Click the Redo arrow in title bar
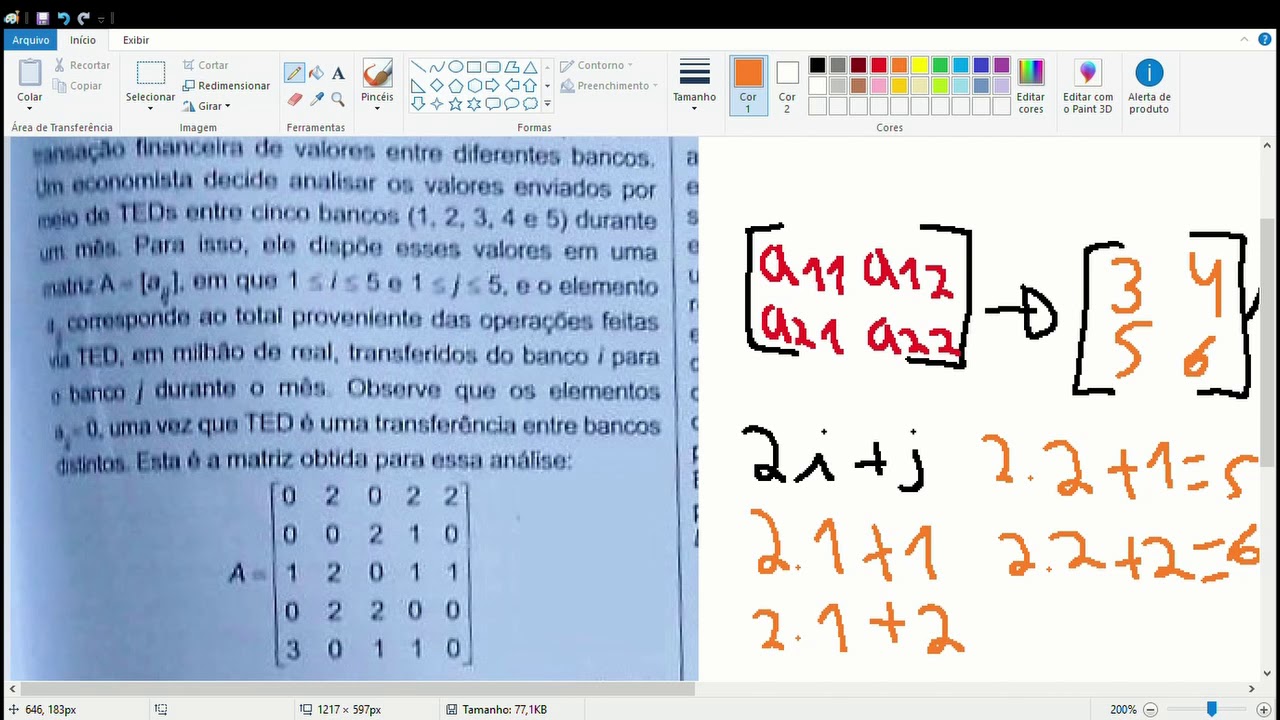1280x720 pixels. [x=84, y=18]
